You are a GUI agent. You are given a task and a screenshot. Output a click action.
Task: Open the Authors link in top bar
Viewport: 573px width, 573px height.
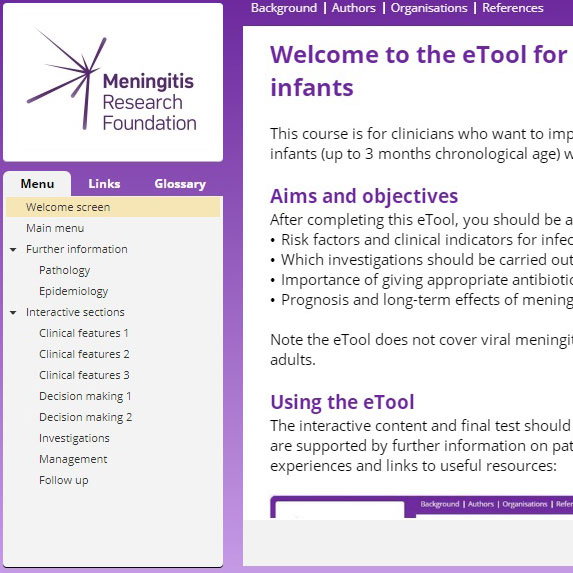354,8
